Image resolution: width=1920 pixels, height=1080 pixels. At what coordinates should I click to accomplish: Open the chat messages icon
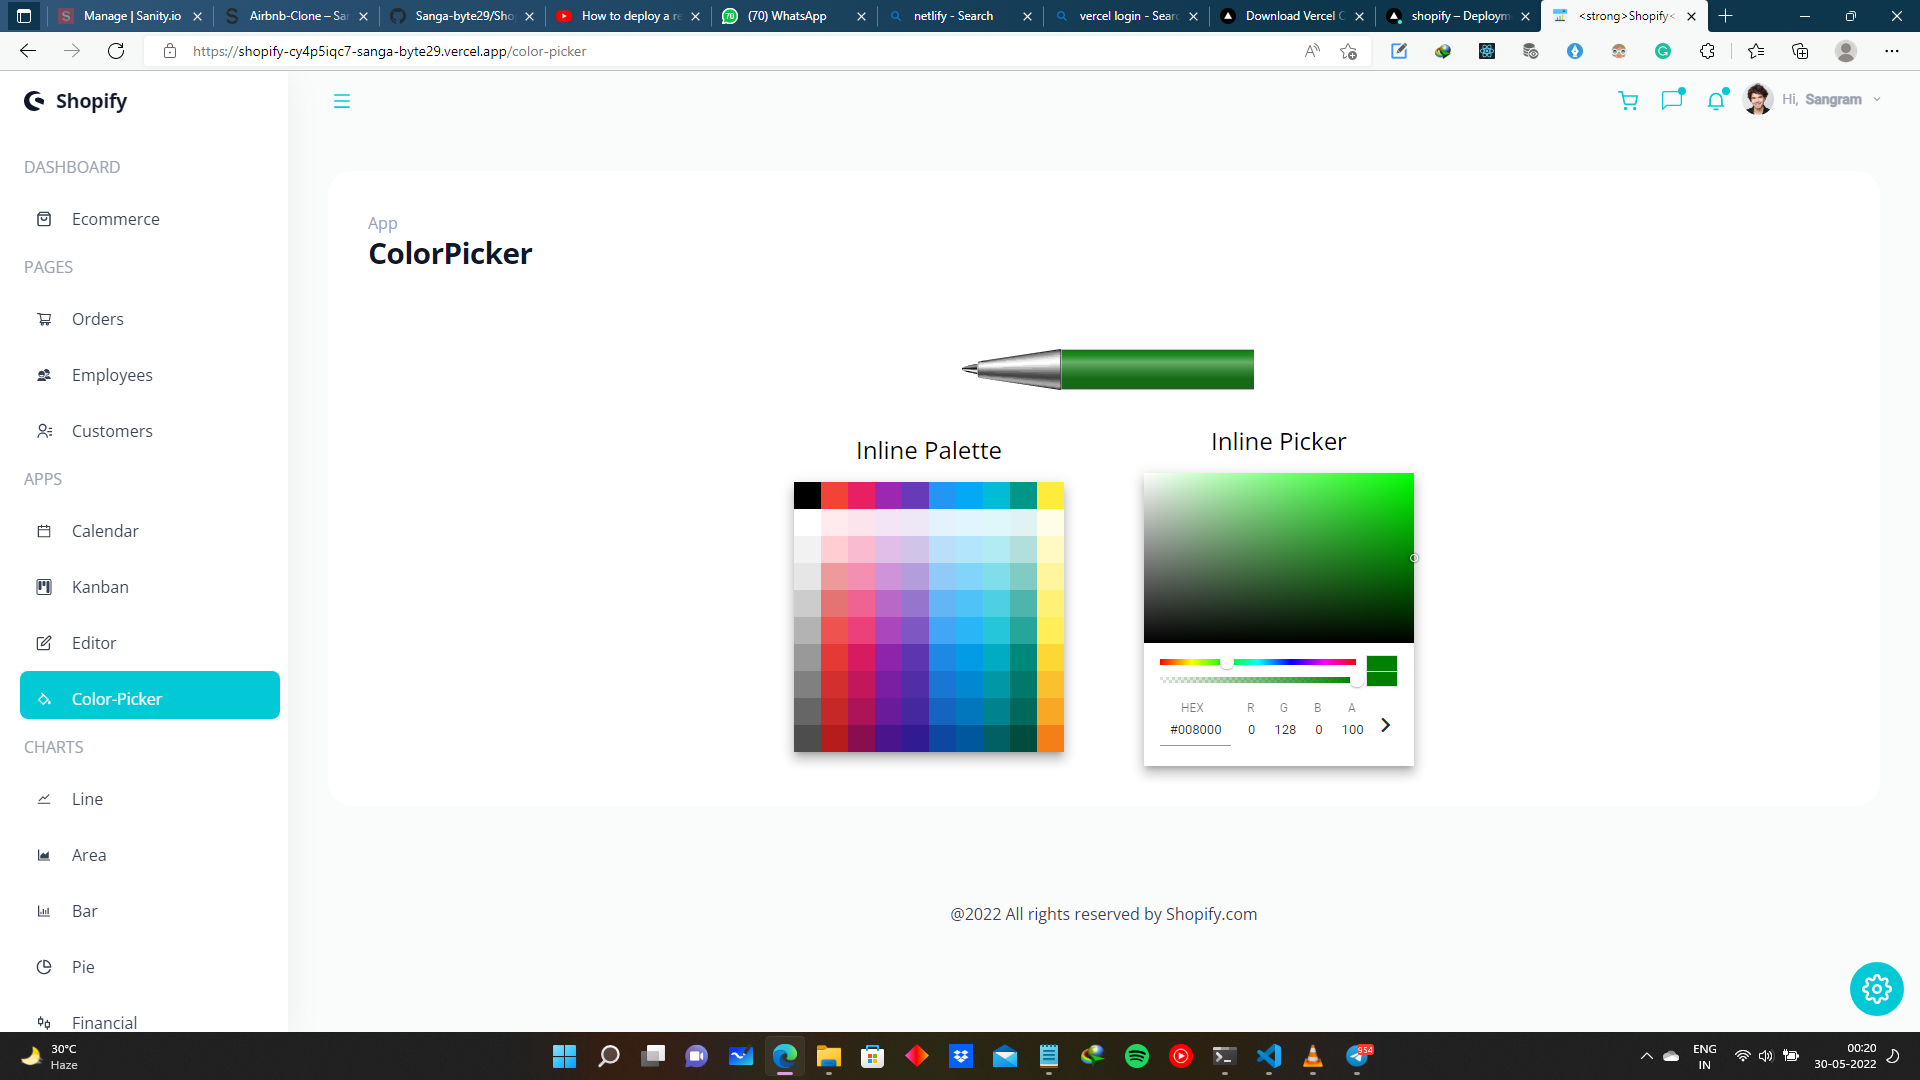(1672, 101)
